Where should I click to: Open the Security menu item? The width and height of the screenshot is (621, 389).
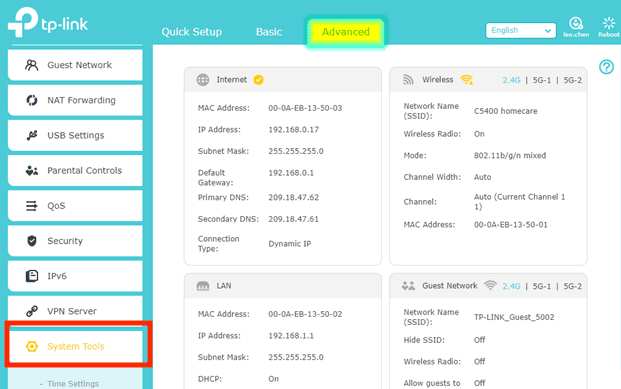75,241
